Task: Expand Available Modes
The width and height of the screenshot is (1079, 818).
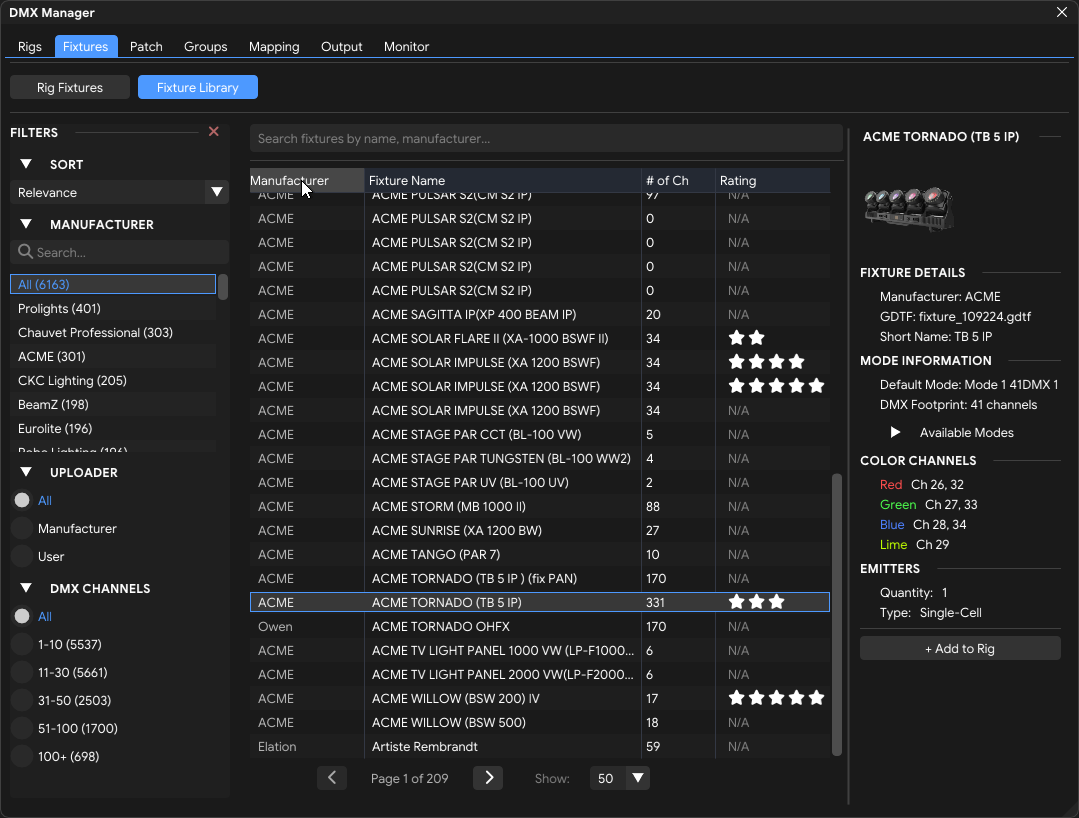Action: [895, 432]
